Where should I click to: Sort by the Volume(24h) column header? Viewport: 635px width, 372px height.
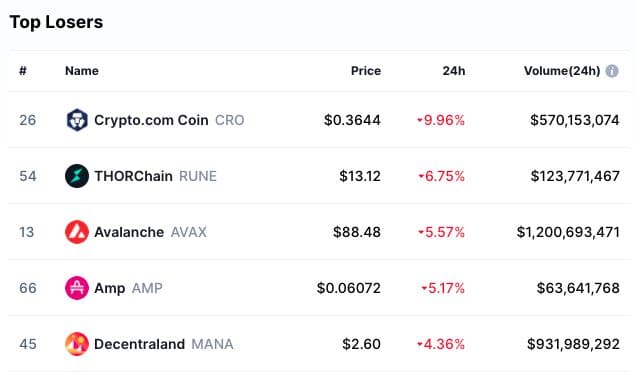pyautogui.click(x=562, y=71)
